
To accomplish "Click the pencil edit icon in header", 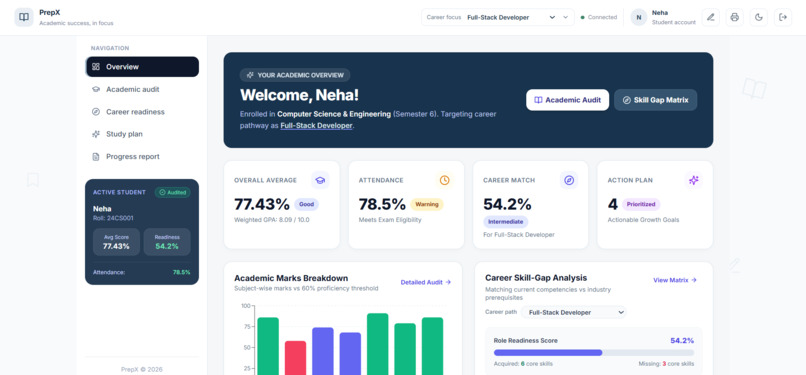I will pyautogui.click(x=710, y=17).
